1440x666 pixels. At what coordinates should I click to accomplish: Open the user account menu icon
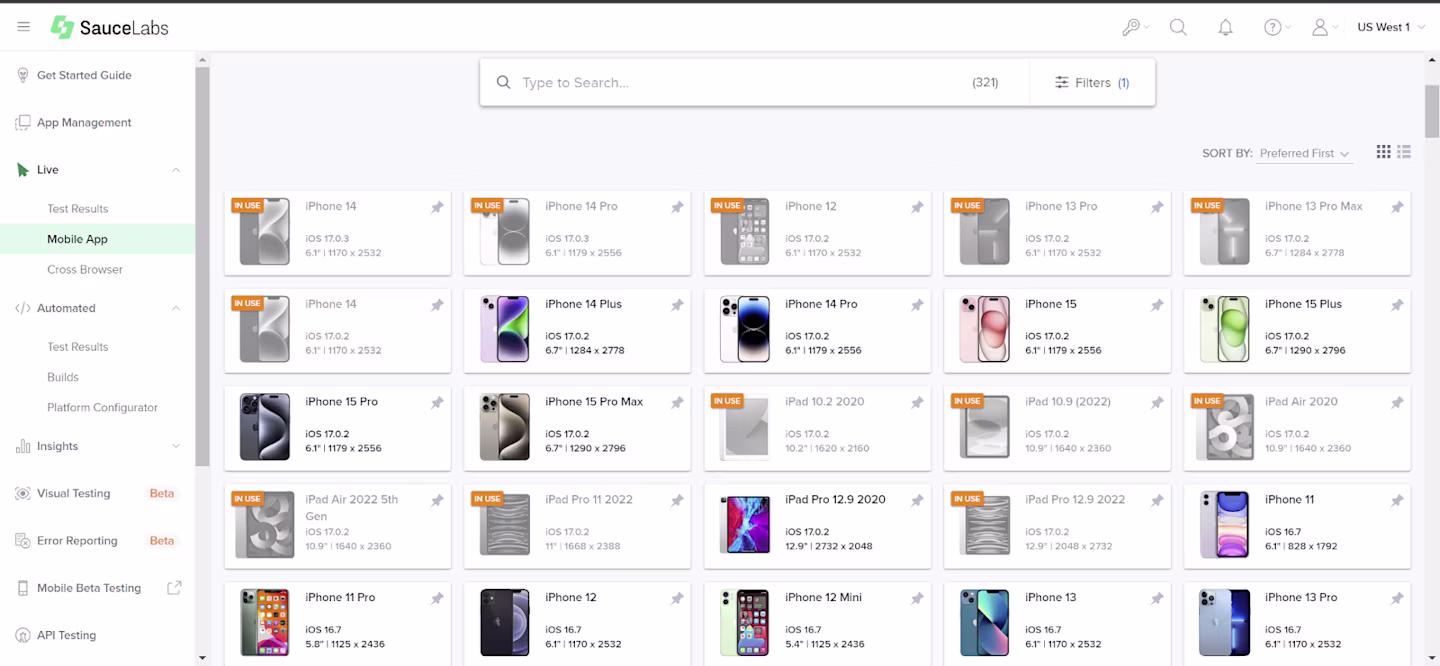(x=1320, y=28)
